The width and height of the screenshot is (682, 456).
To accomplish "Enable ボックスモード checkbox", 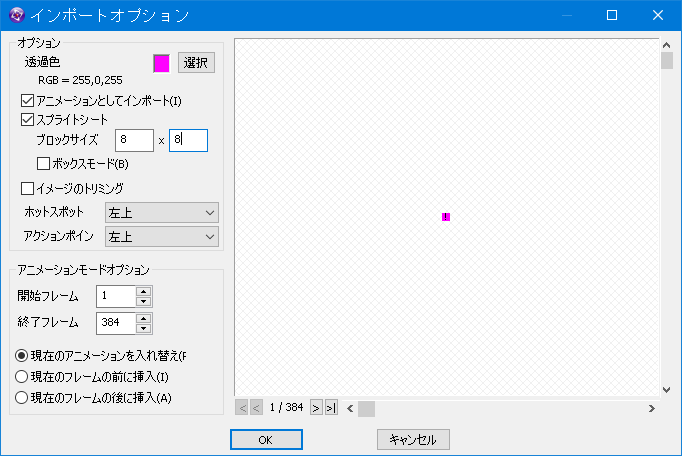I will (x=44, y=164).
